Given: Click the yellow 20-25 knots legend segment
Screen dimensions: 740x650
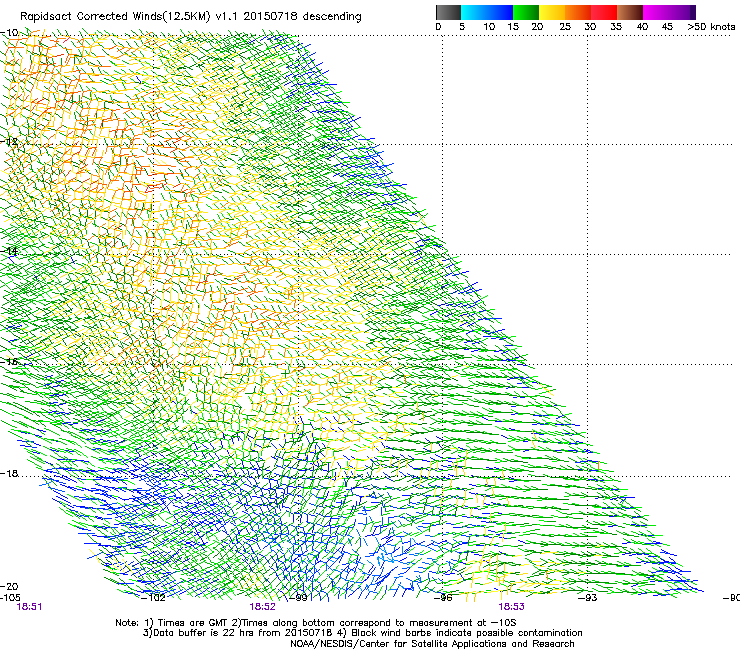Looking at the screenshot, I should click(x=552, y=12).
